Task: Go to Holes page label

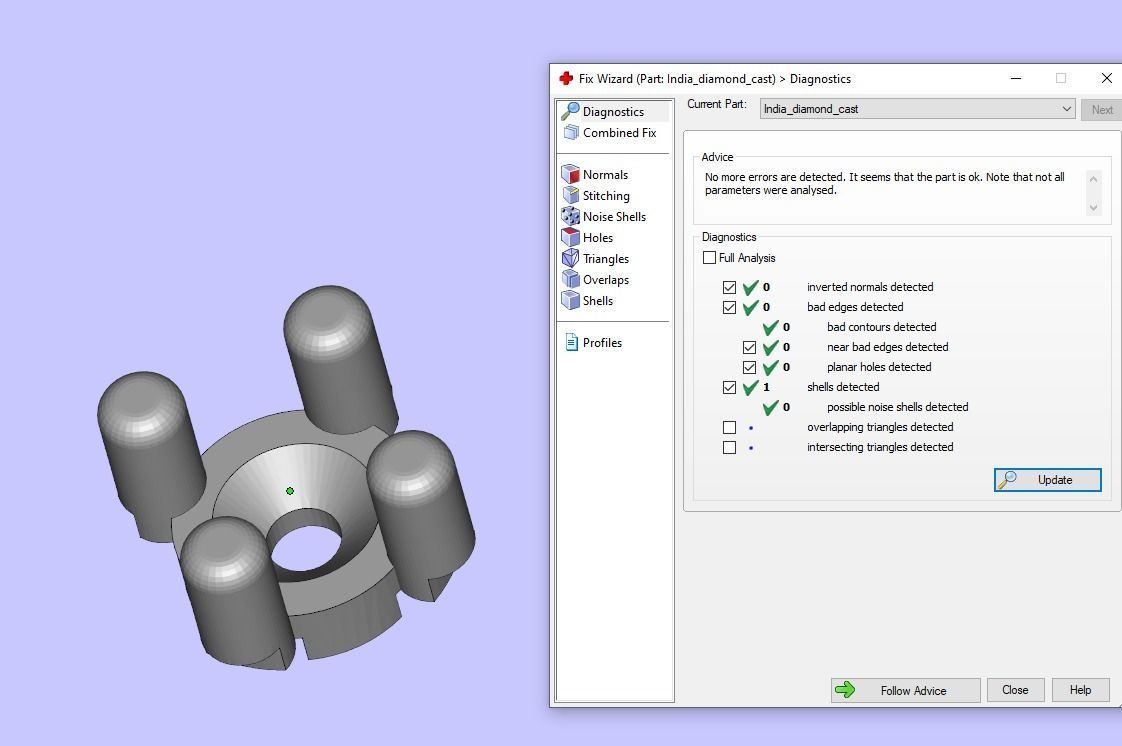Action: (597, 237)
